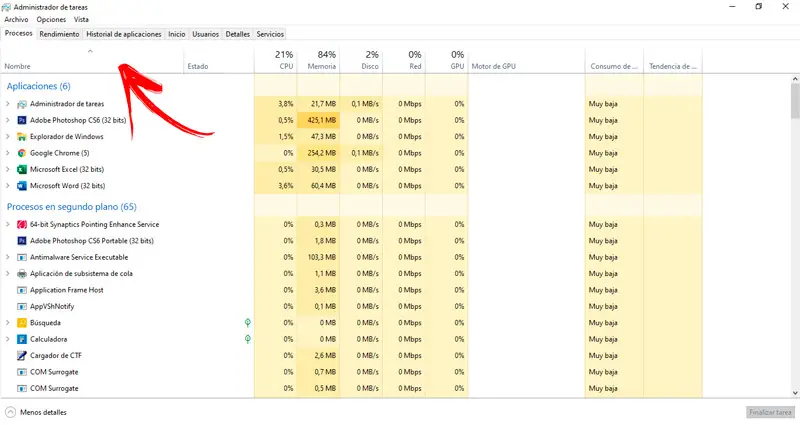Image resolution: width=800 pixels, height=425 pixels.
Task: Click the green leaf status icon on Búsqueda row
Action: [247, 322]
